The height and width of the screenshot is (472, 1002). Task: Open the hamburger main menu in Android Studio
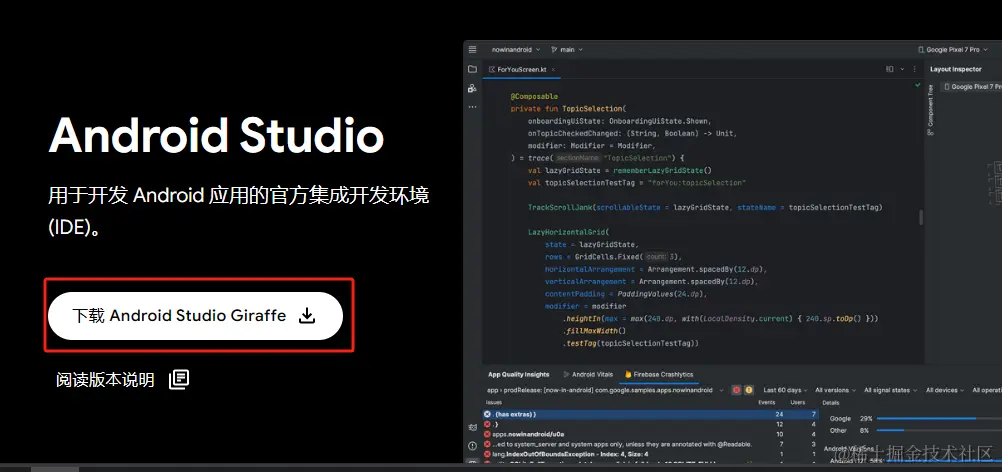(472, 49)
